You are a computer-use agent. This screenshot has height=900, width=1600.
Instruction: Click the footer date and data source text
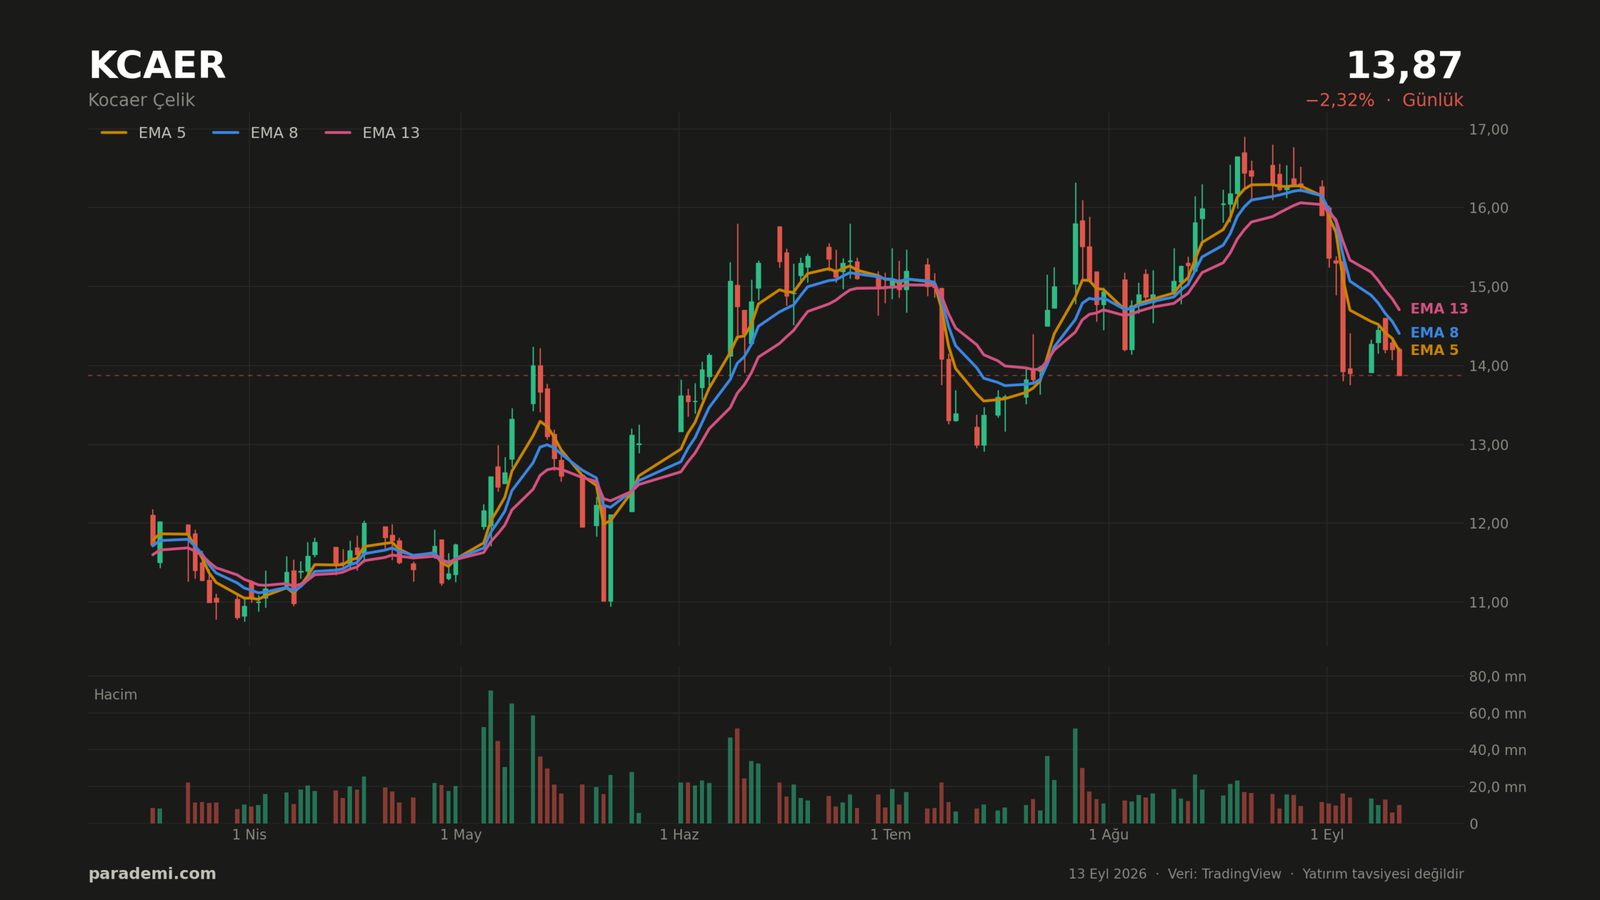(x=1266, y=874)
